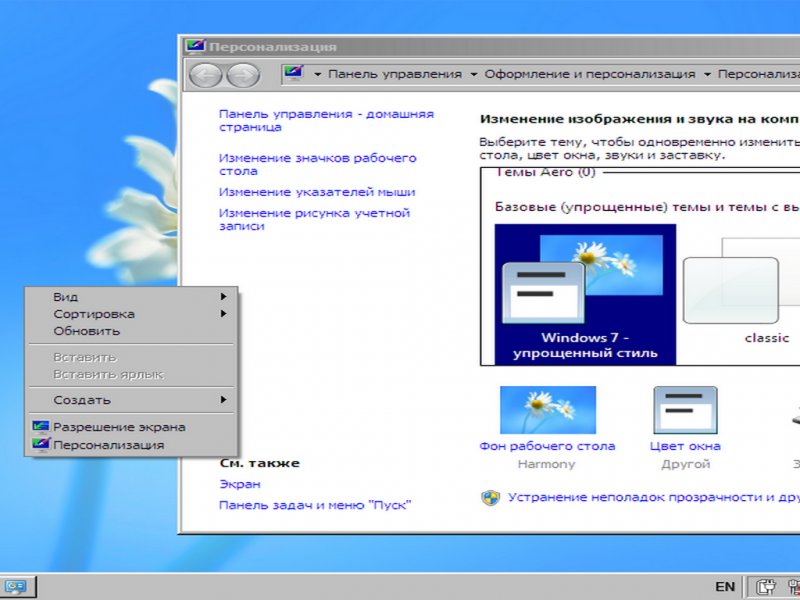This screenshot has width=800, height=600.
Task: Open the Сортировка submenu
Action: (131, 314)
